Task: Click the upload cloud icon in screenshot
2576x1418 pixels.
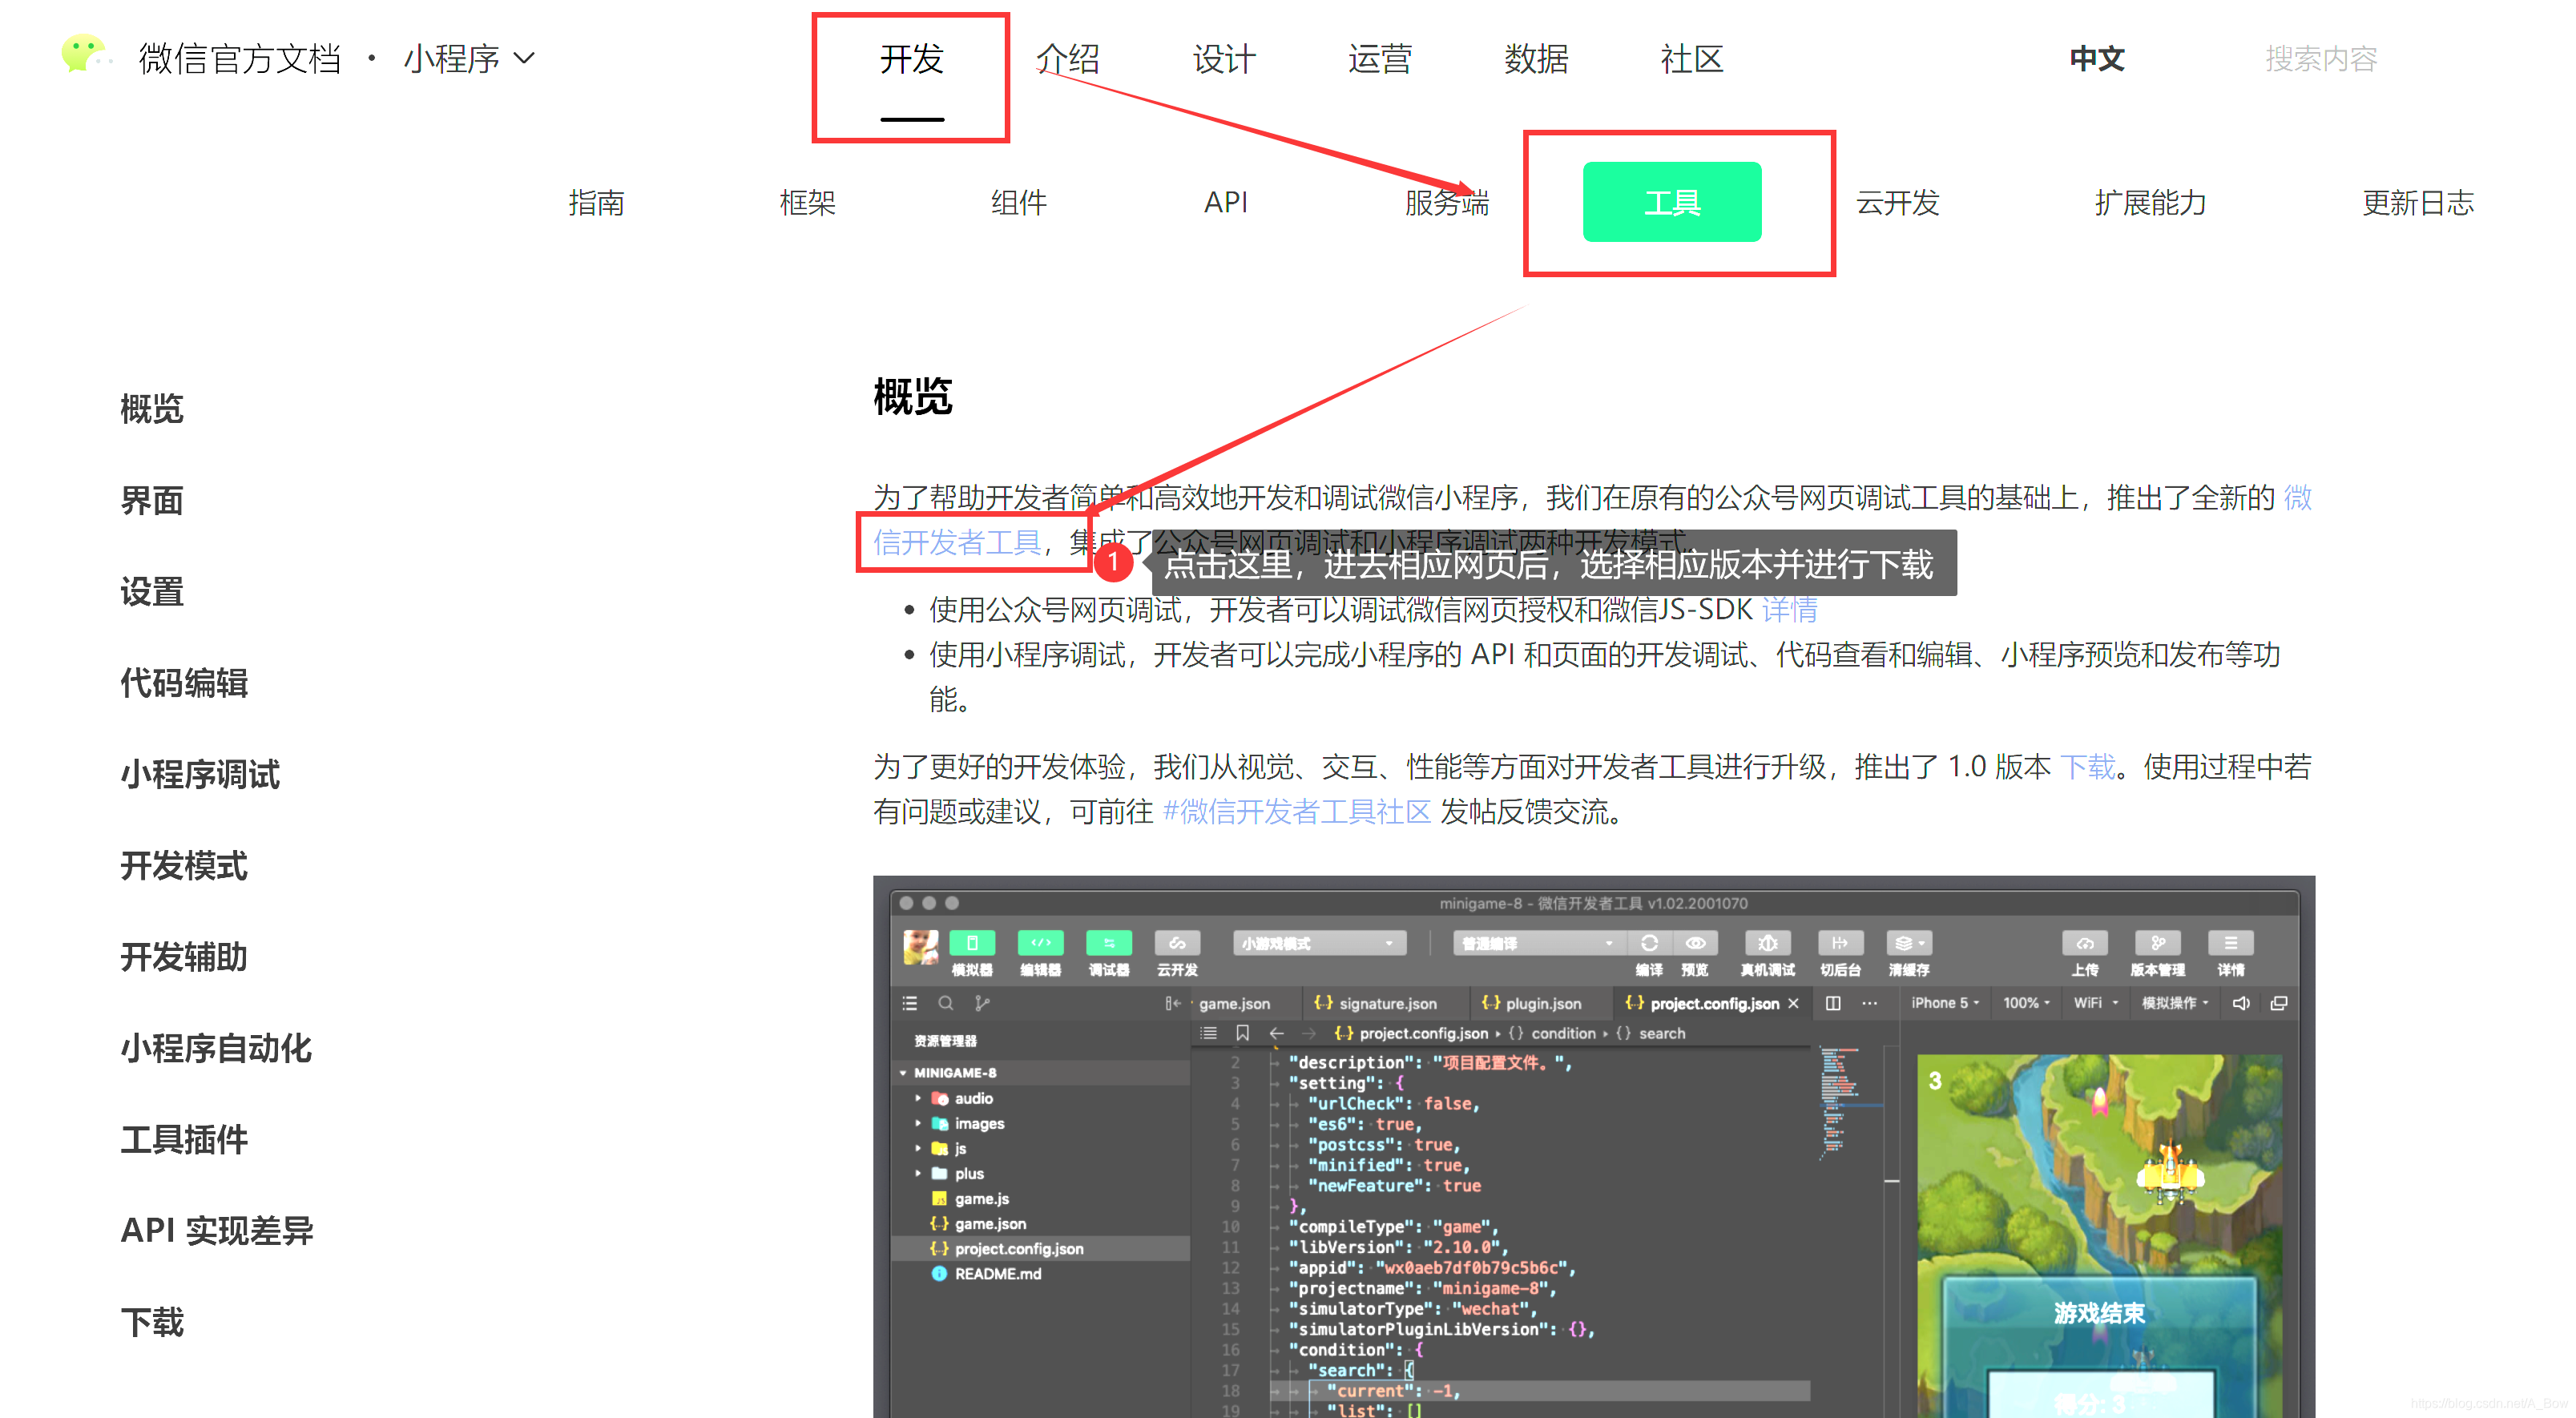Action: click(x=2084, y=943)
